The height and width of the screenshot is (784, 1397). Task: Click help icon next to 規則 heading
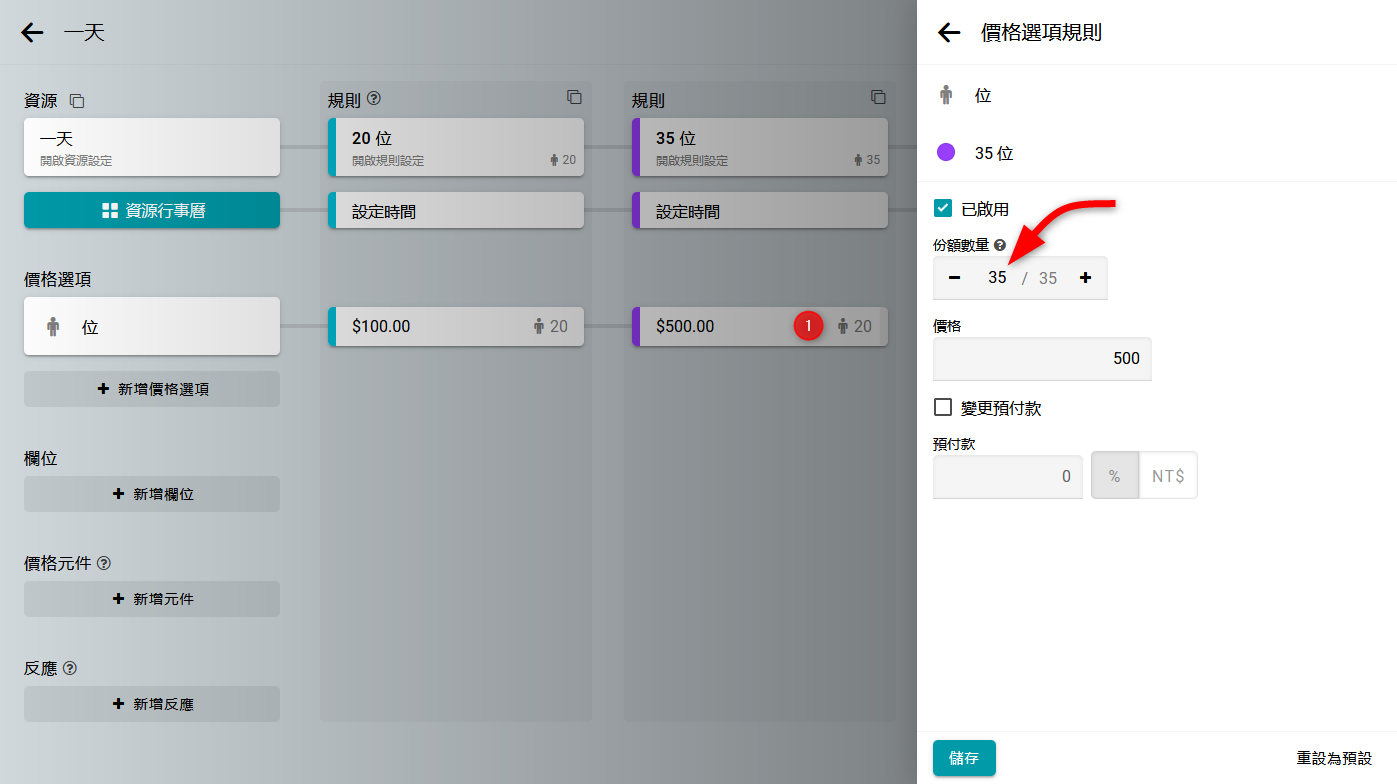[x=374, y=99]
